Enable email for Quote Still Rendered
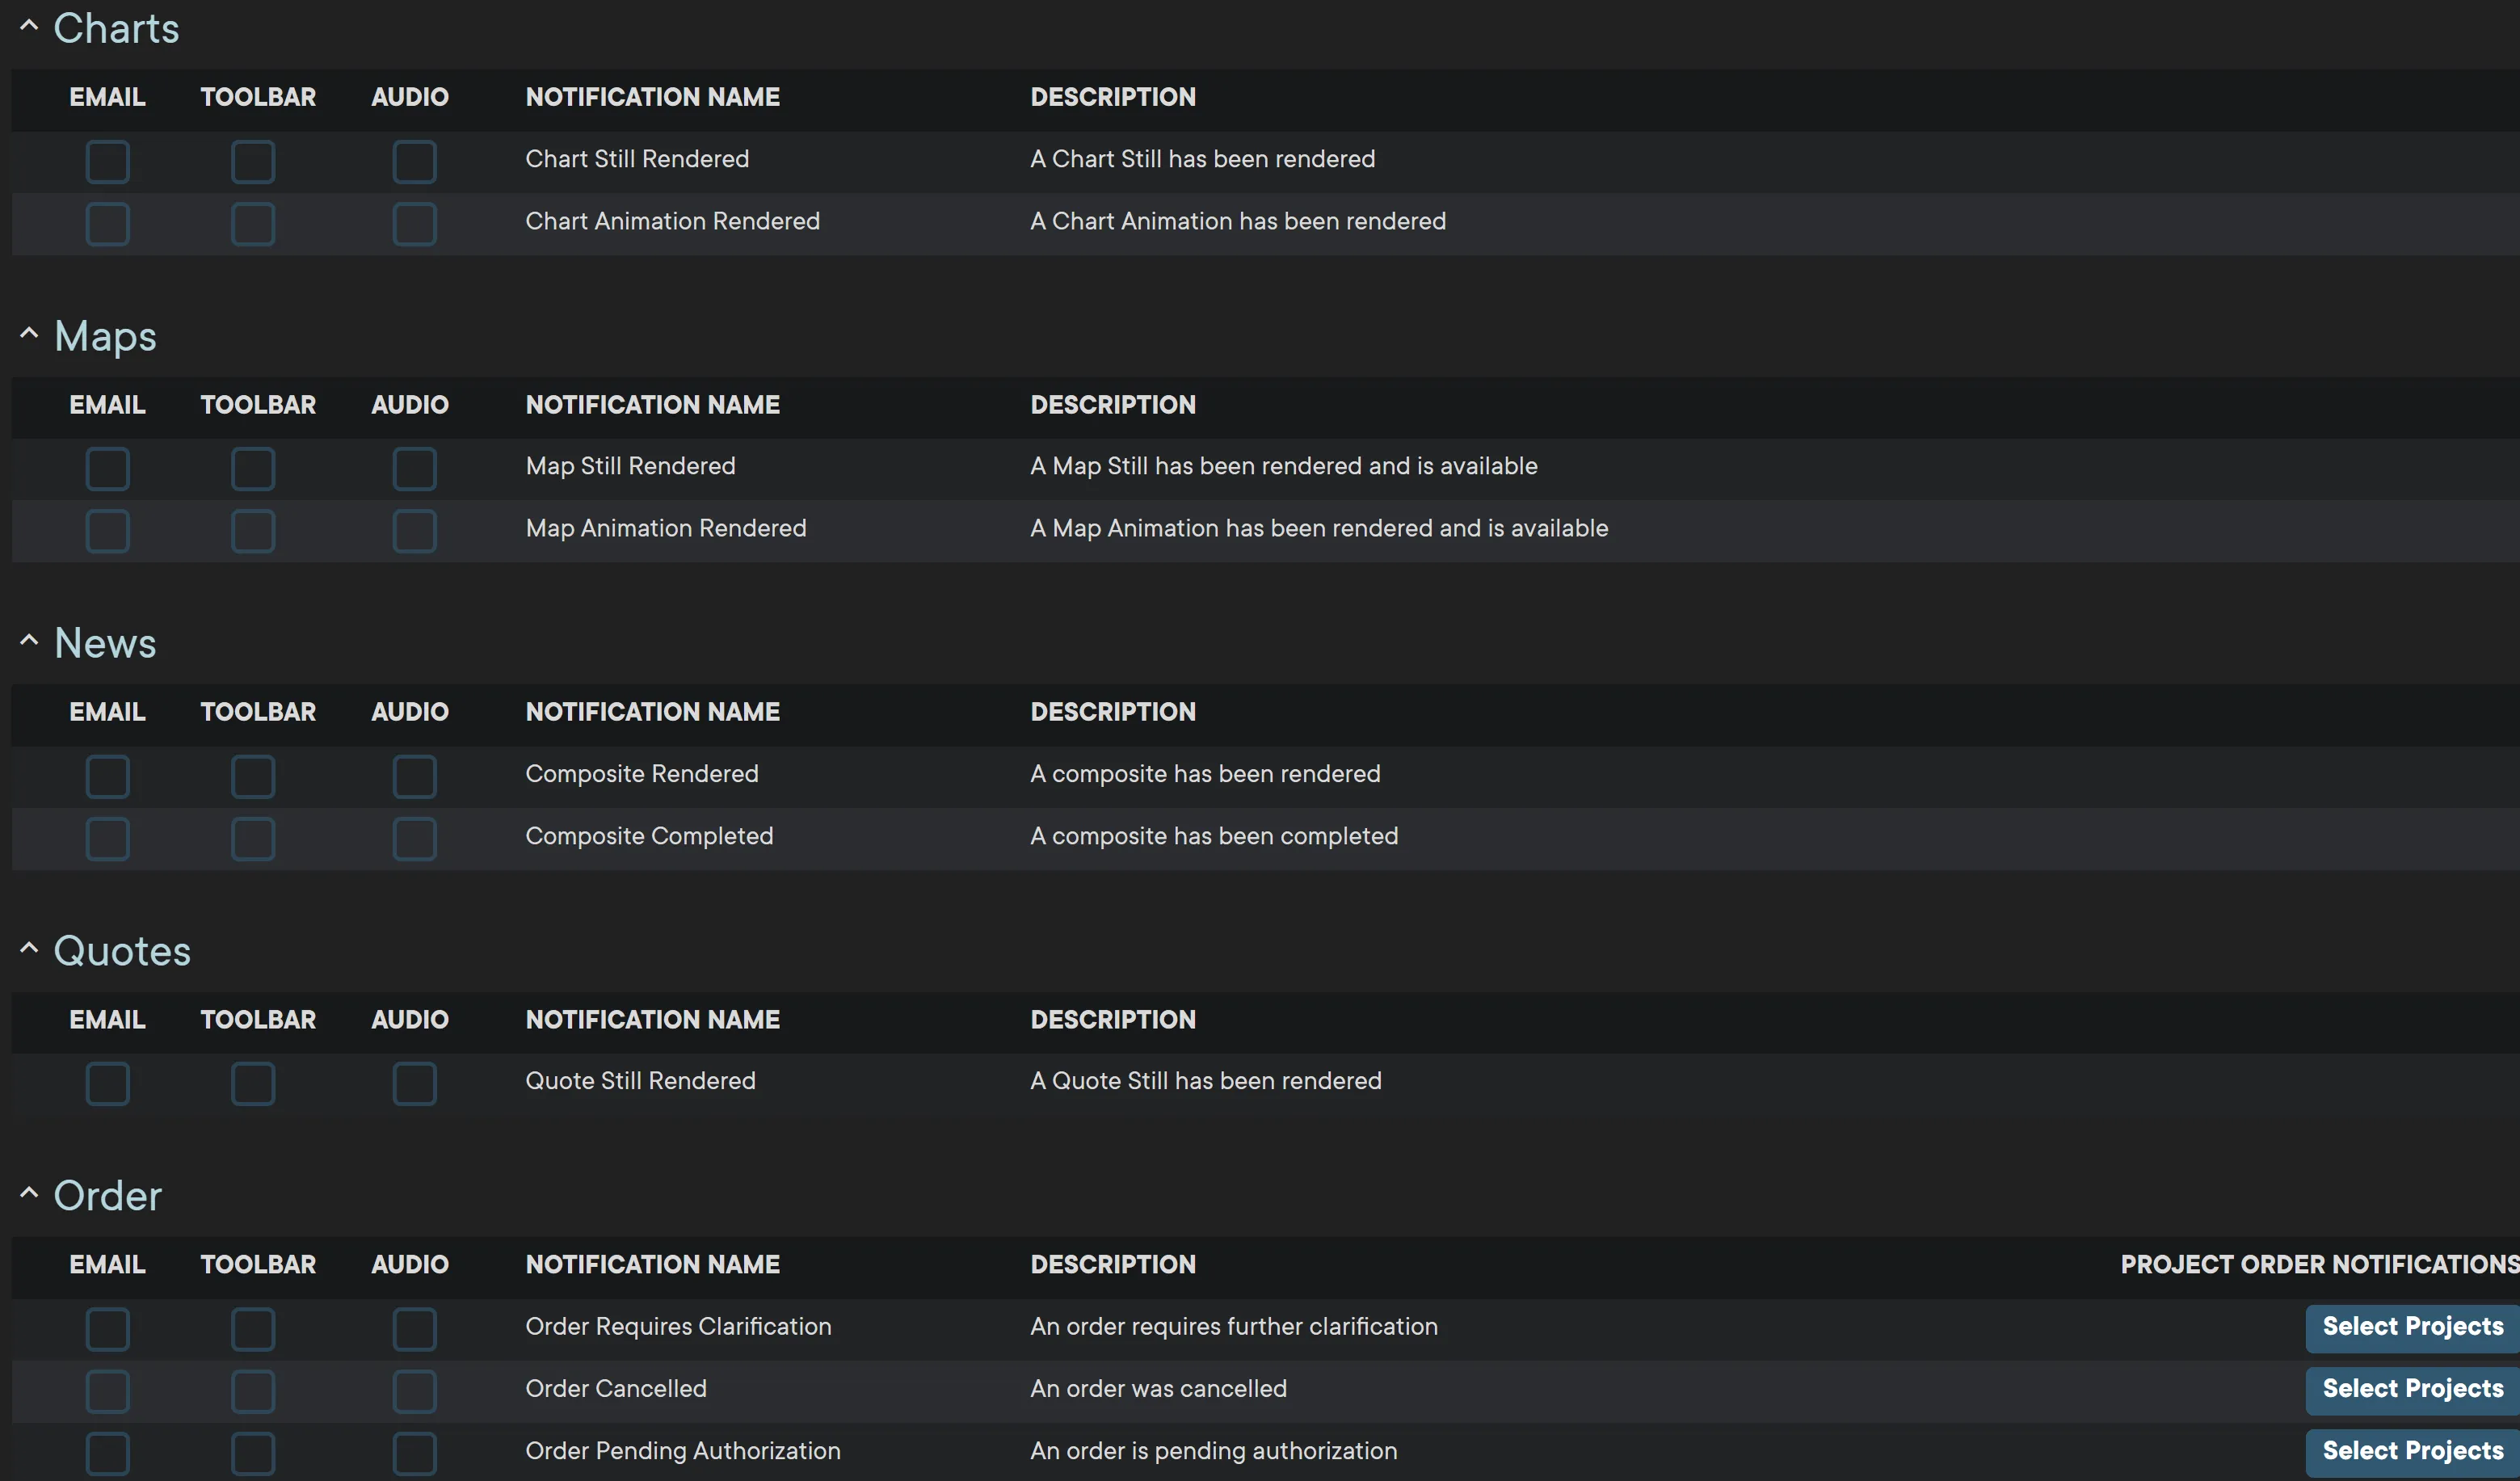This screenshot has width=2520, height=1481. (x=108, y=1084)
